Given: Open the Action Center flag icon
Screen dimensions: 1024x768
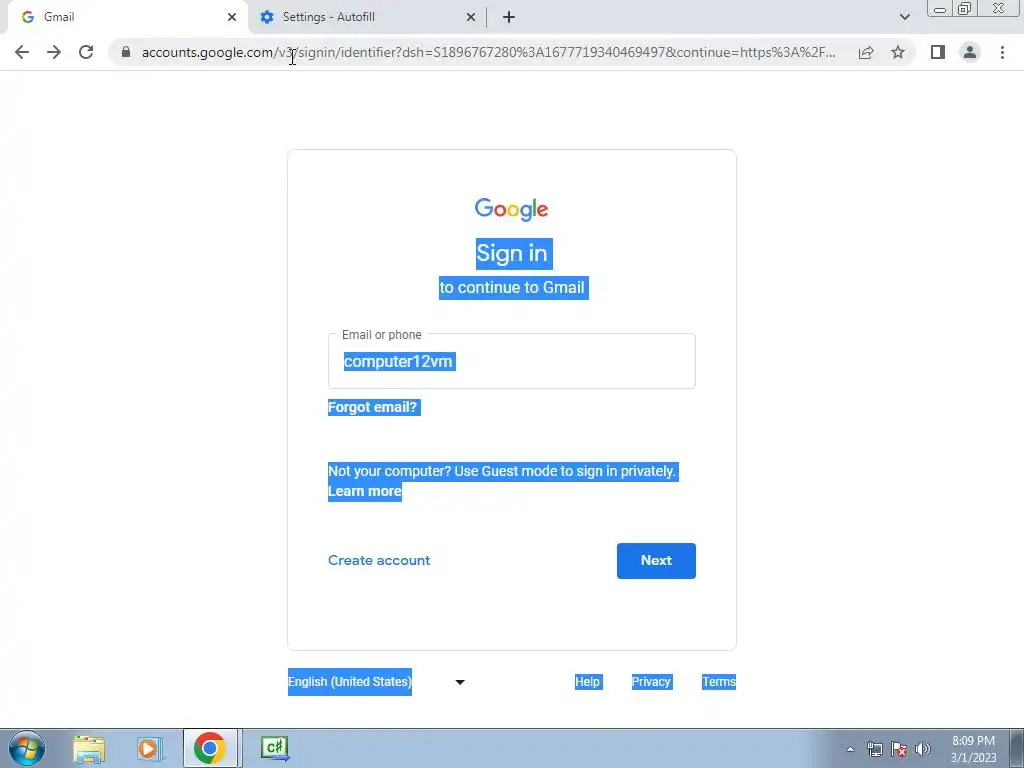Looking at the screenshot, I should (x=899, y=749).
